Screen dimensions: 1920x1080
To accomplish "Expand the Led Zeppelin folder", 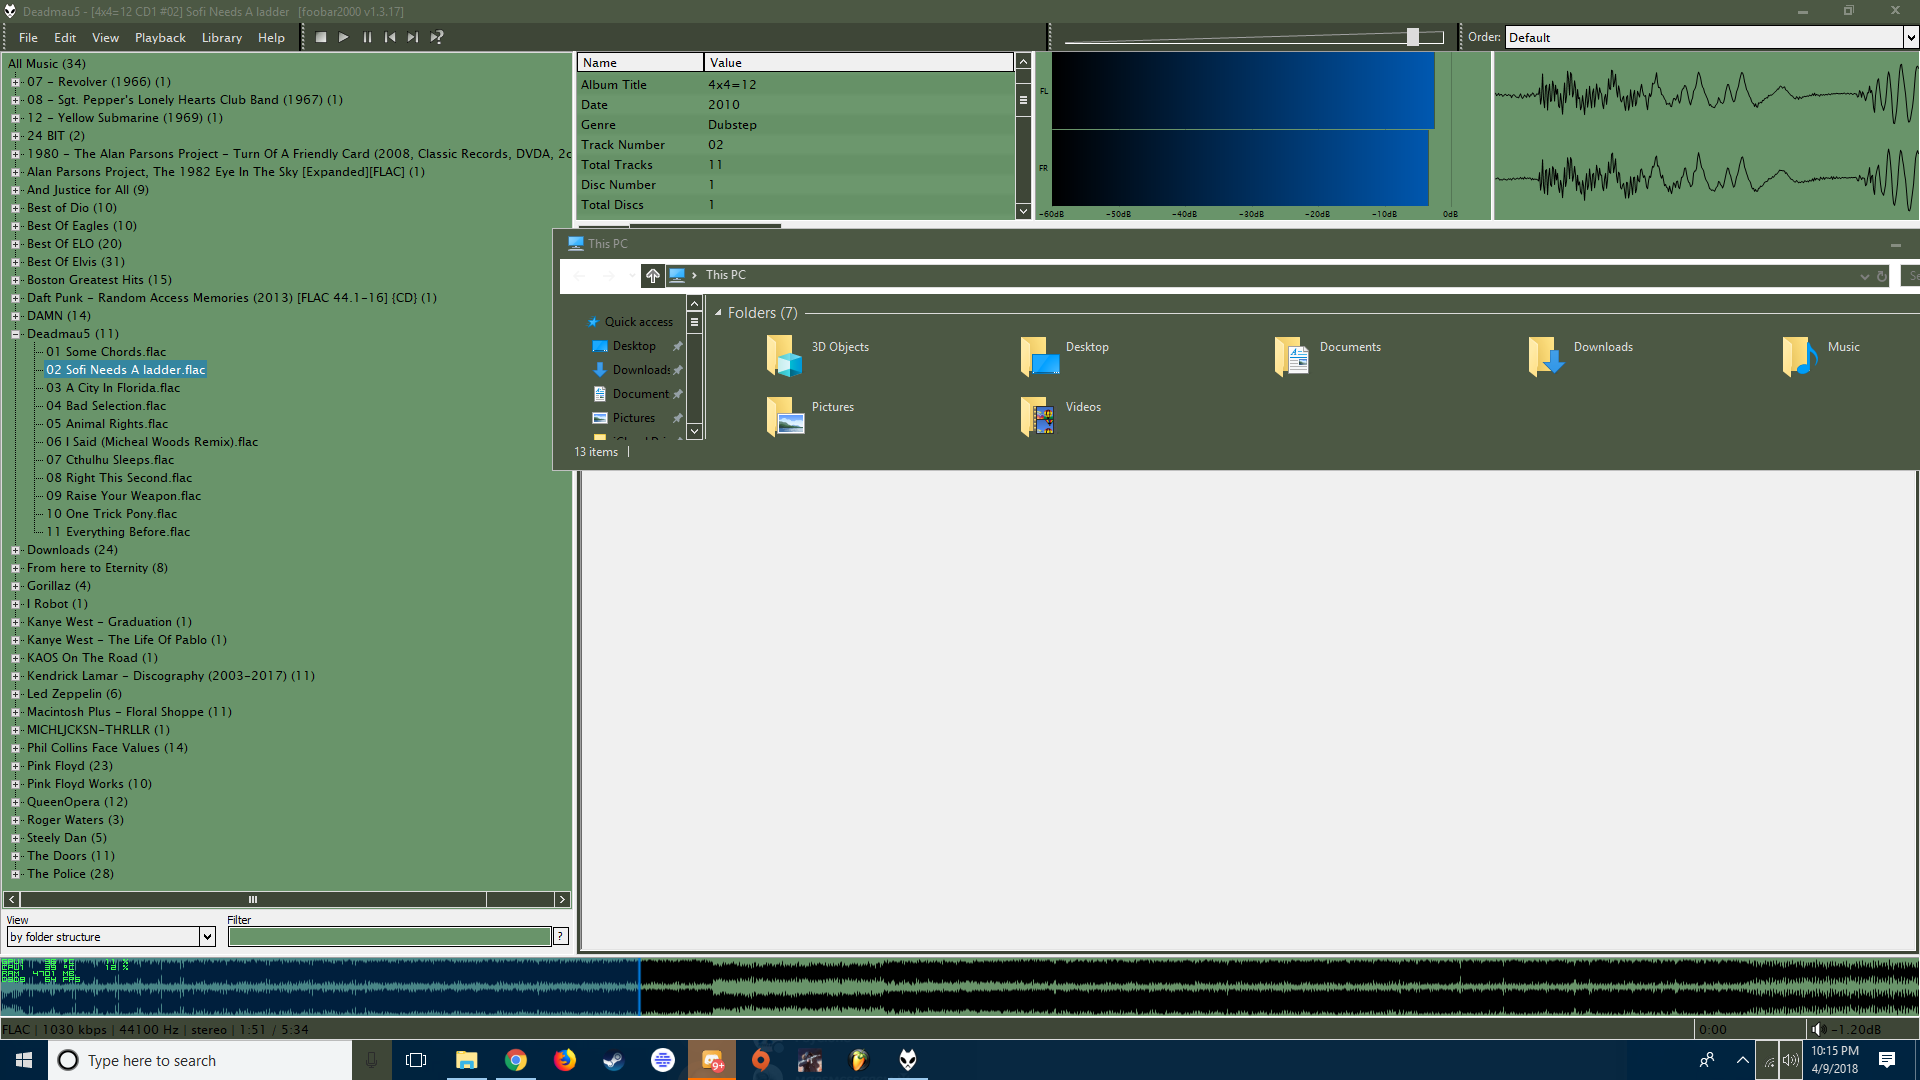I will [16, 694].
